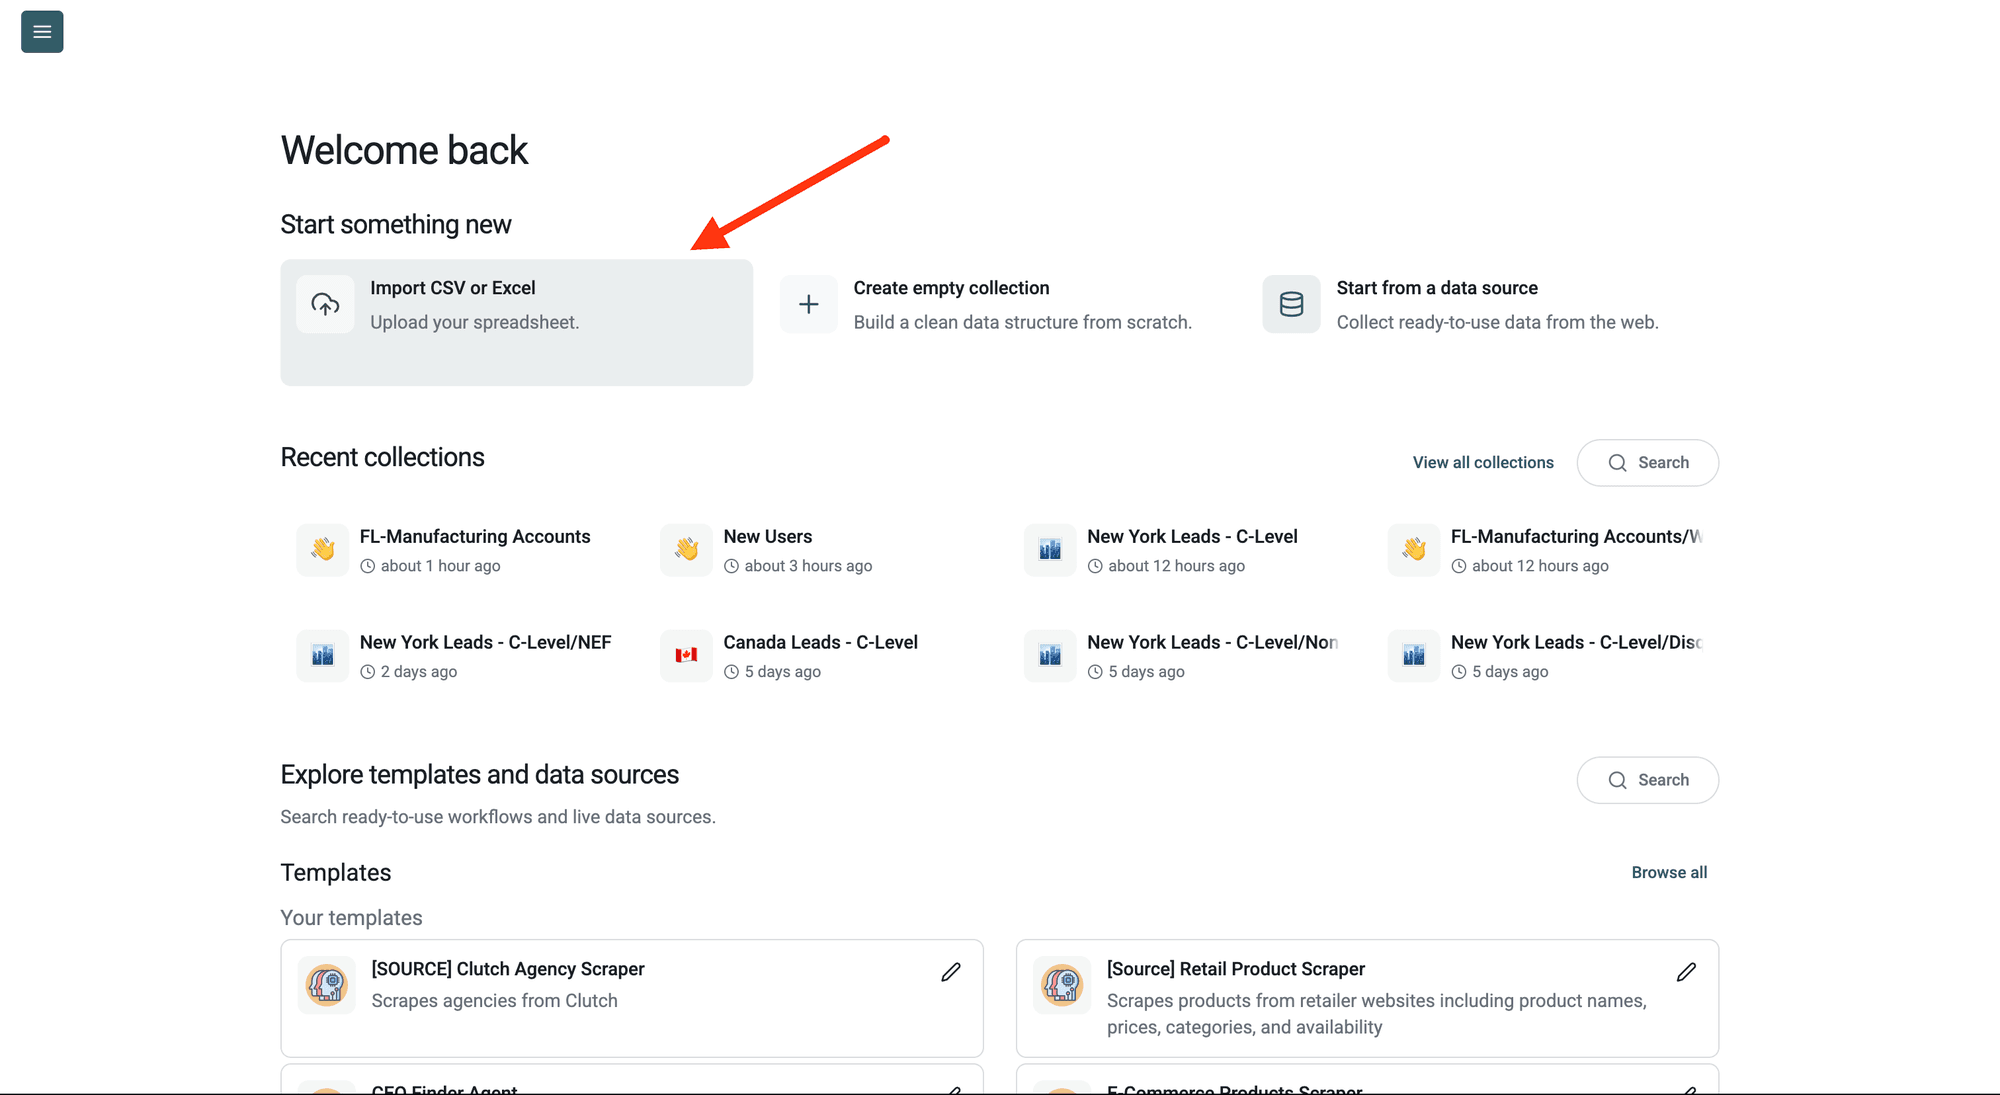Click 'Upload your spreadsheet.' text
This screenshot has width=2000, height=1095.
point(474,323)
